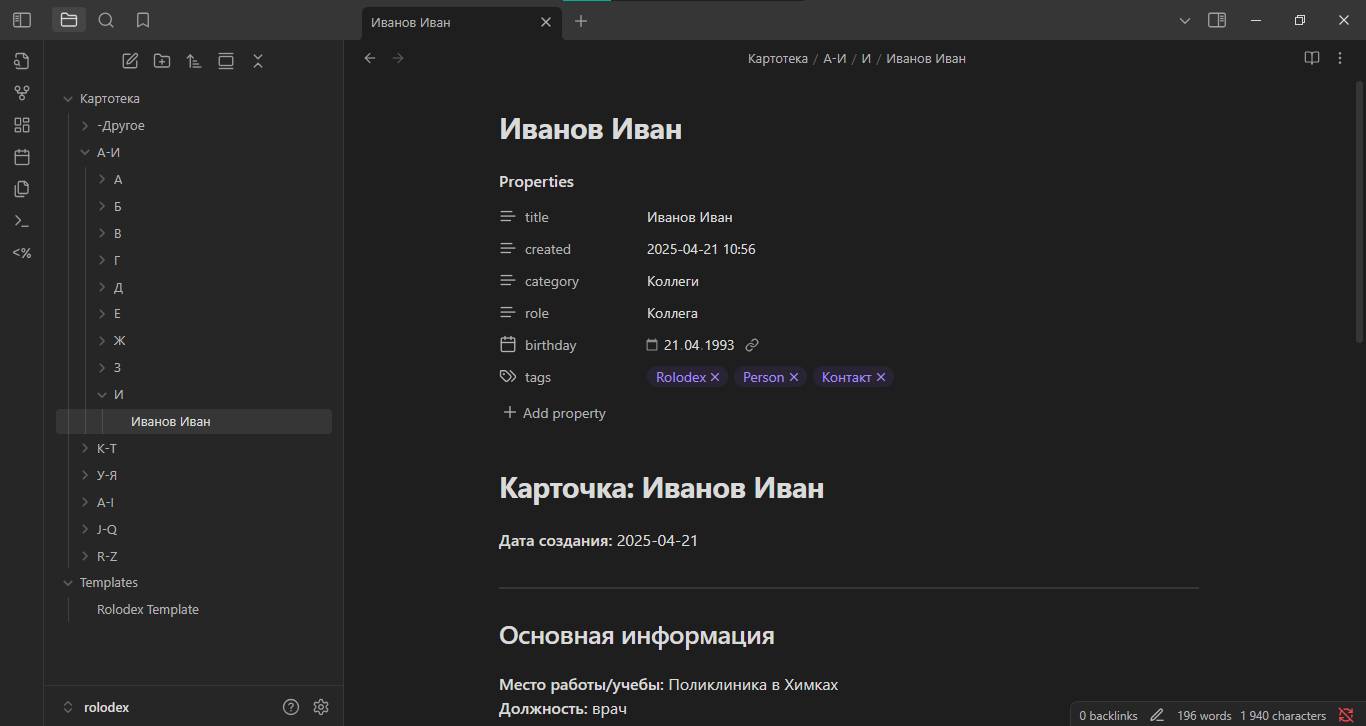Click the 196 words counter

tap(1204, 715)
